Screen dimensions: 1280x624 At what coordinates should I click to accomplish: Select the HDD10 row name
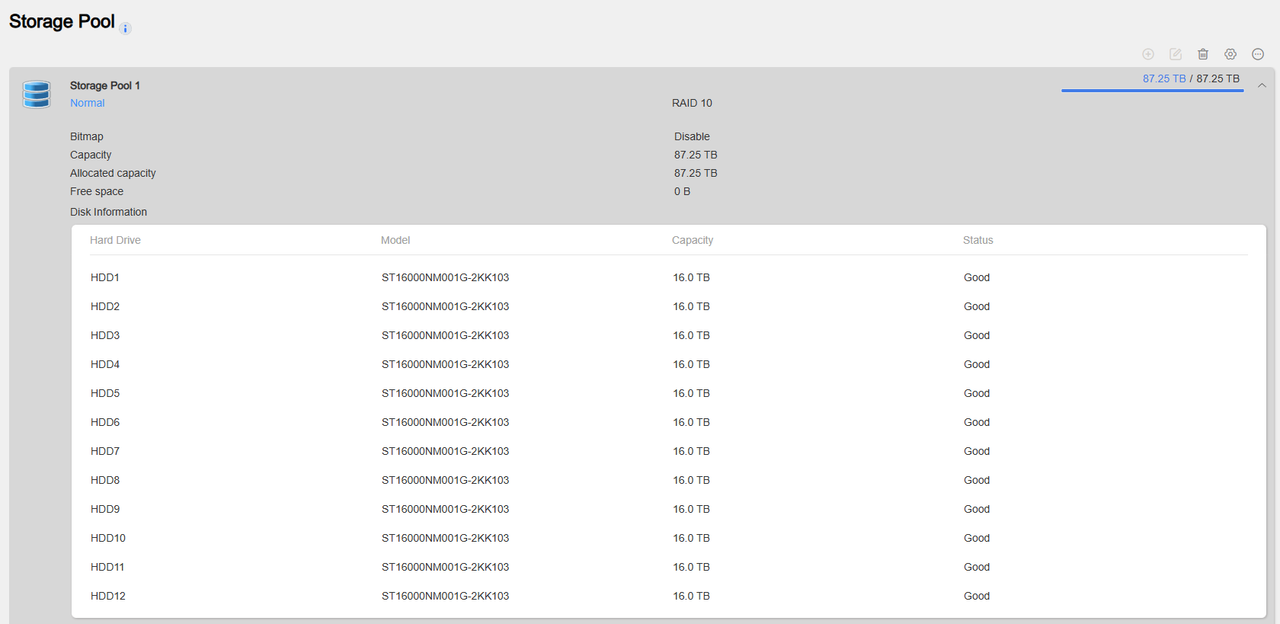[108, 538]
